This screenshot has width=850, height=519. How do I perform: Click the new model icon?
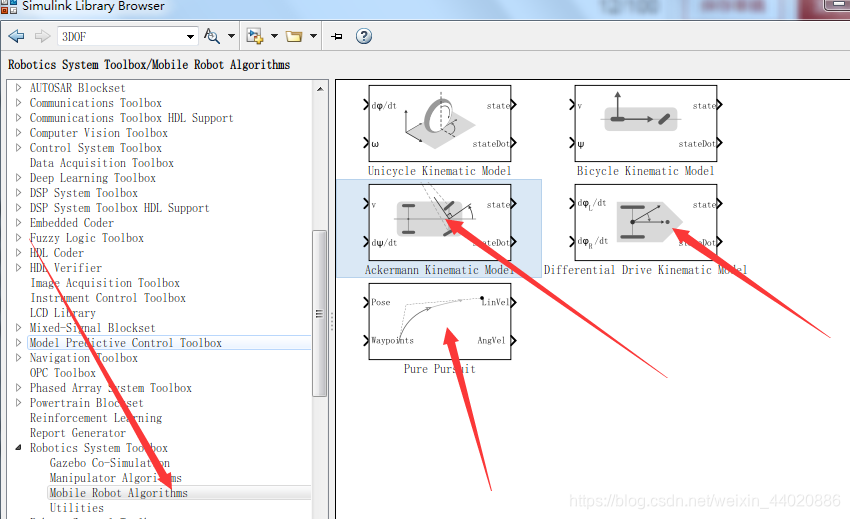[x=254, y=36]
